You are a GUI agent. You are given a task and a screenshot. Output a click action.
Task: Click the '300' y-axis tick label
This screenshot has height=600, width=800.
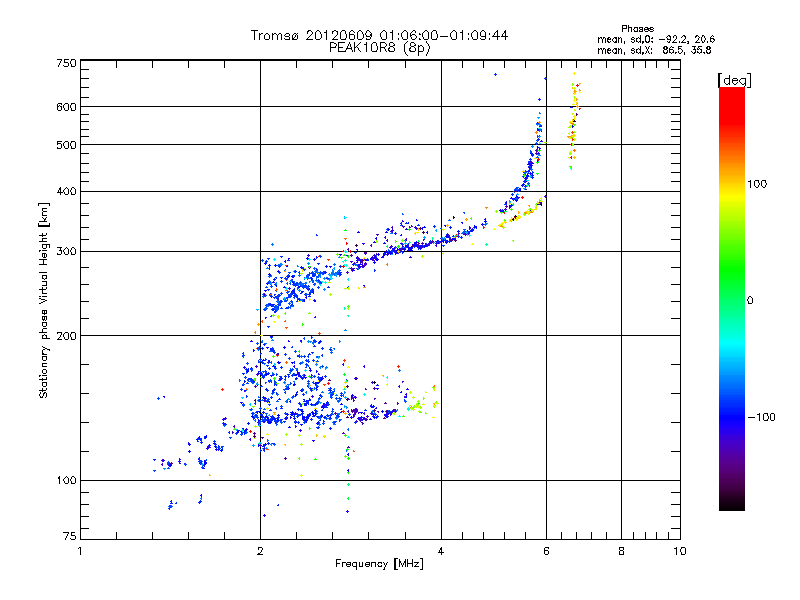click(66, 252)
